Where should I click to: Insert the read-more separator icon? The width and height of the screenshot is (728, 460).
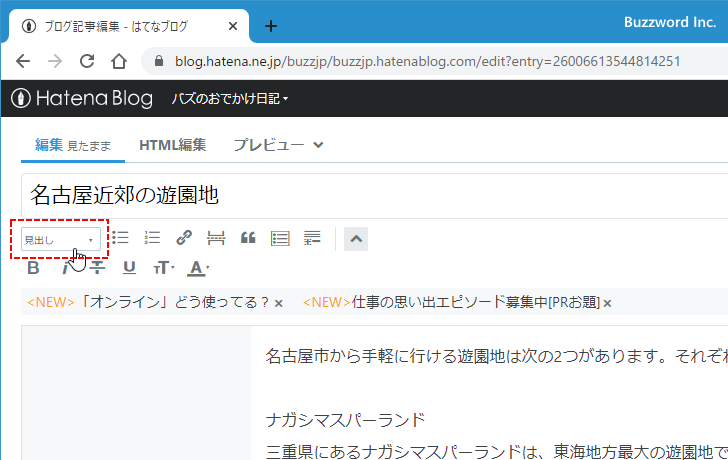(x=216, y=238)
